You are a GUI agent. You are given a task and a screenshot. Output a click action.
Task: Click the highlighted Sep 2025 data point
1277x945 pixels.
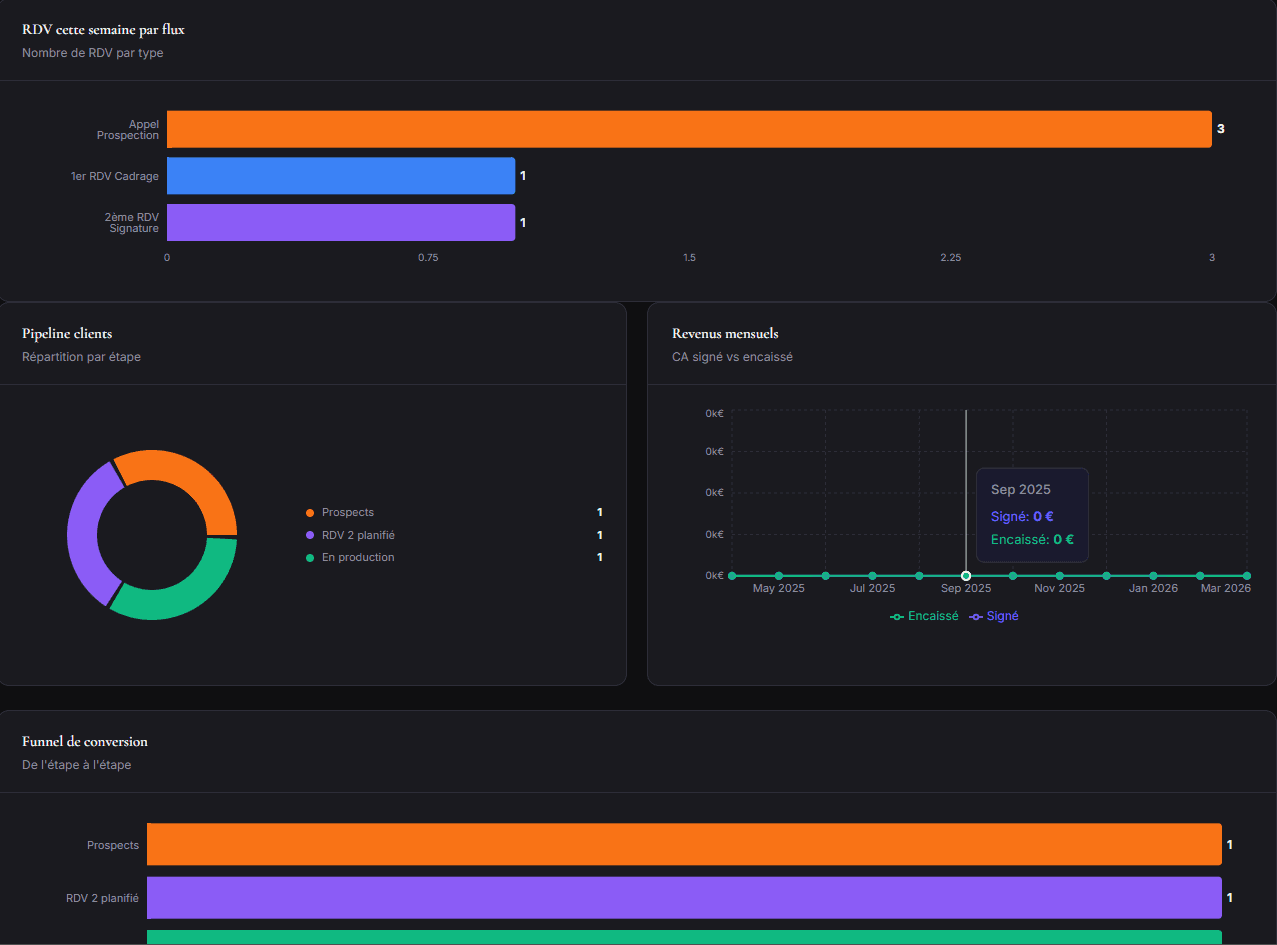tap(965, 575)
